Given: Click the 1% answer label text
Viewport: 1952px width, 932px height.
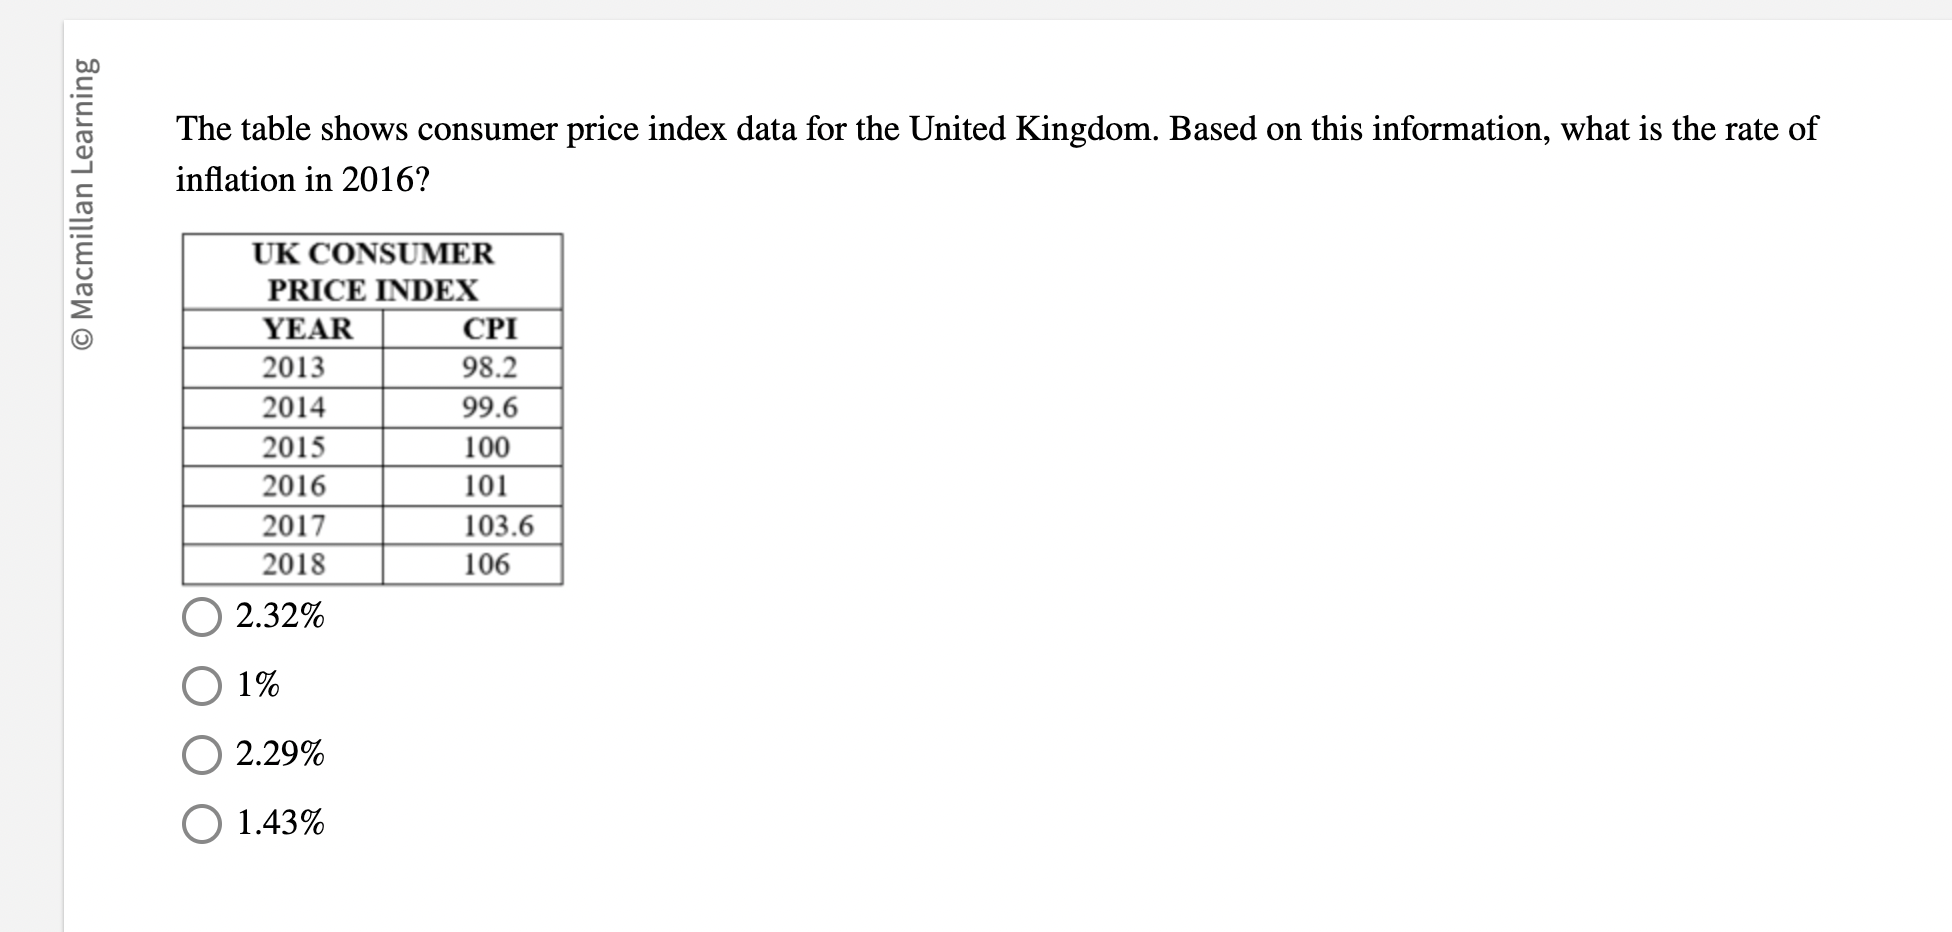Looking at the screenshot, I should (x=256, y=687).
